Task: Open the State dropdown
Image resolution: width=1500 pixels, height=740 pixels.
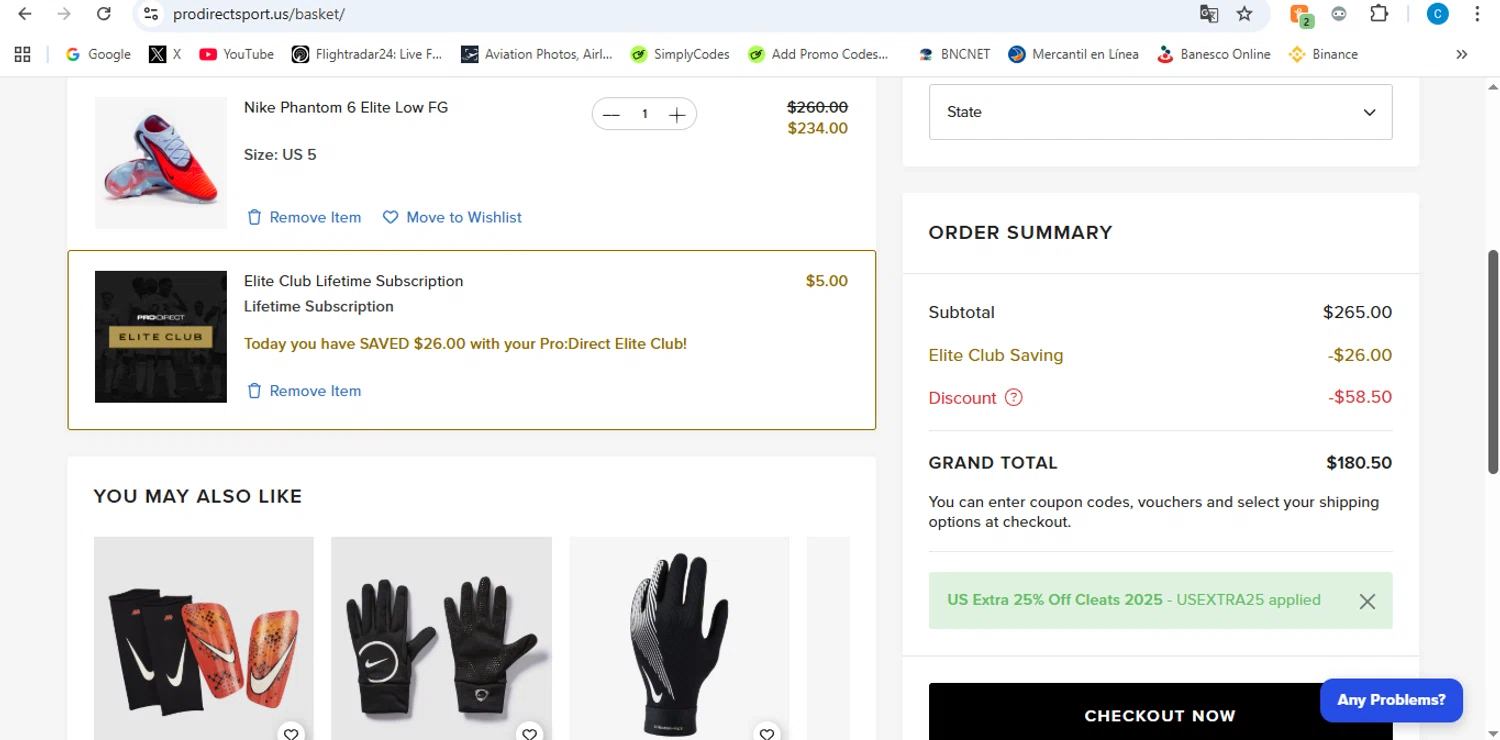Action: [1160, 112]
